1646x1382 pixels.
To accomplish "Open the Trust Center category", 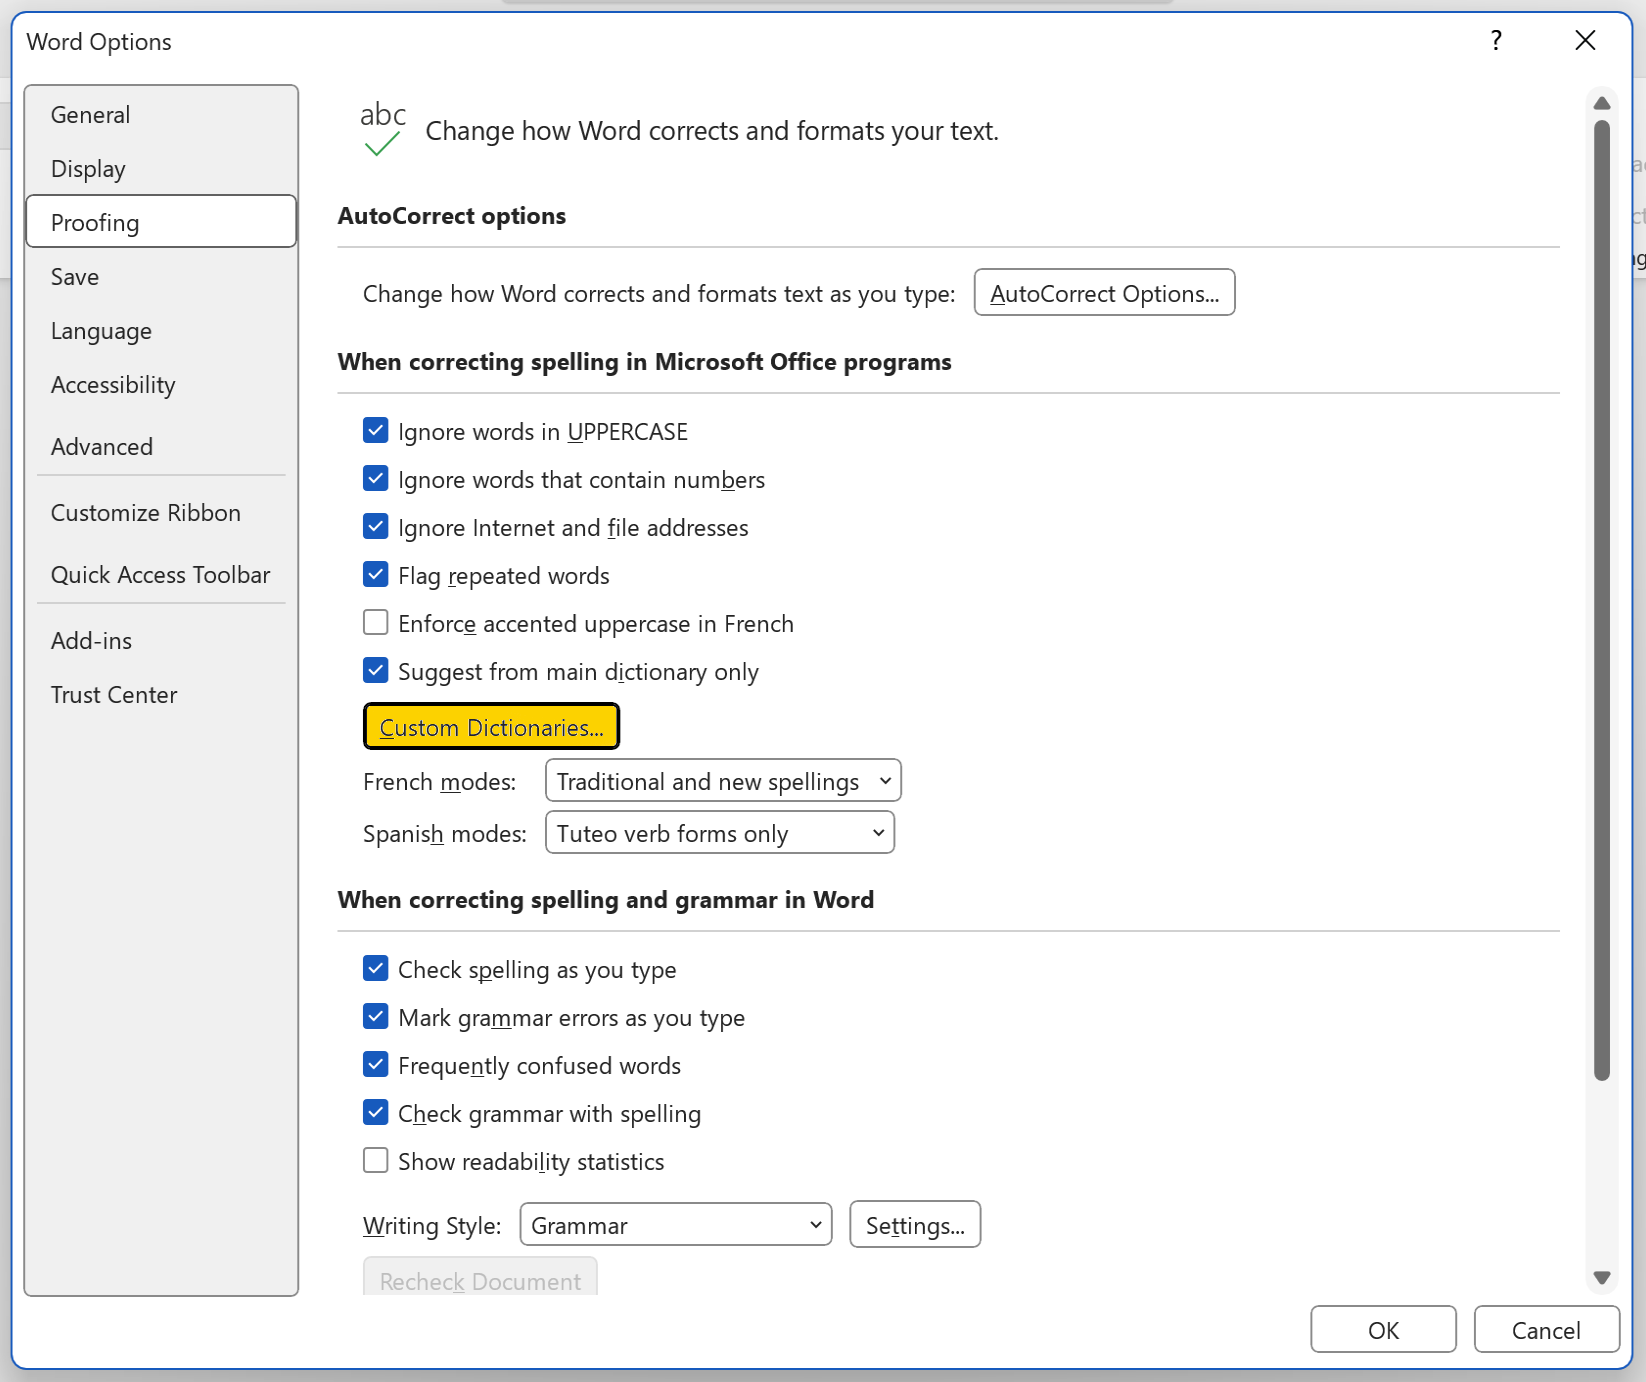I will click(161, 695).
